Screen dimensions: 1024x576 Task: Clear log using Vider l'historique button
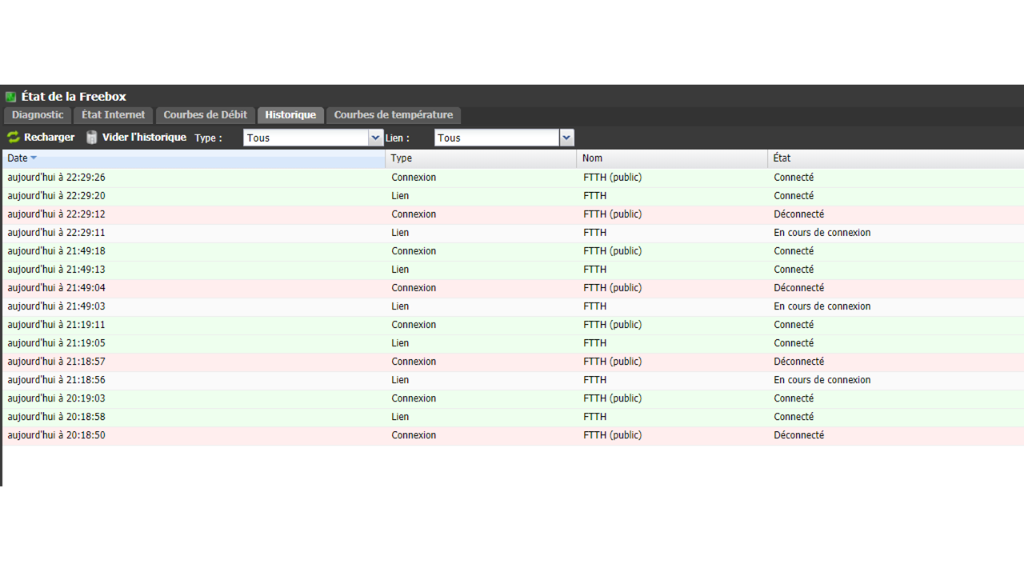point(136,137)
